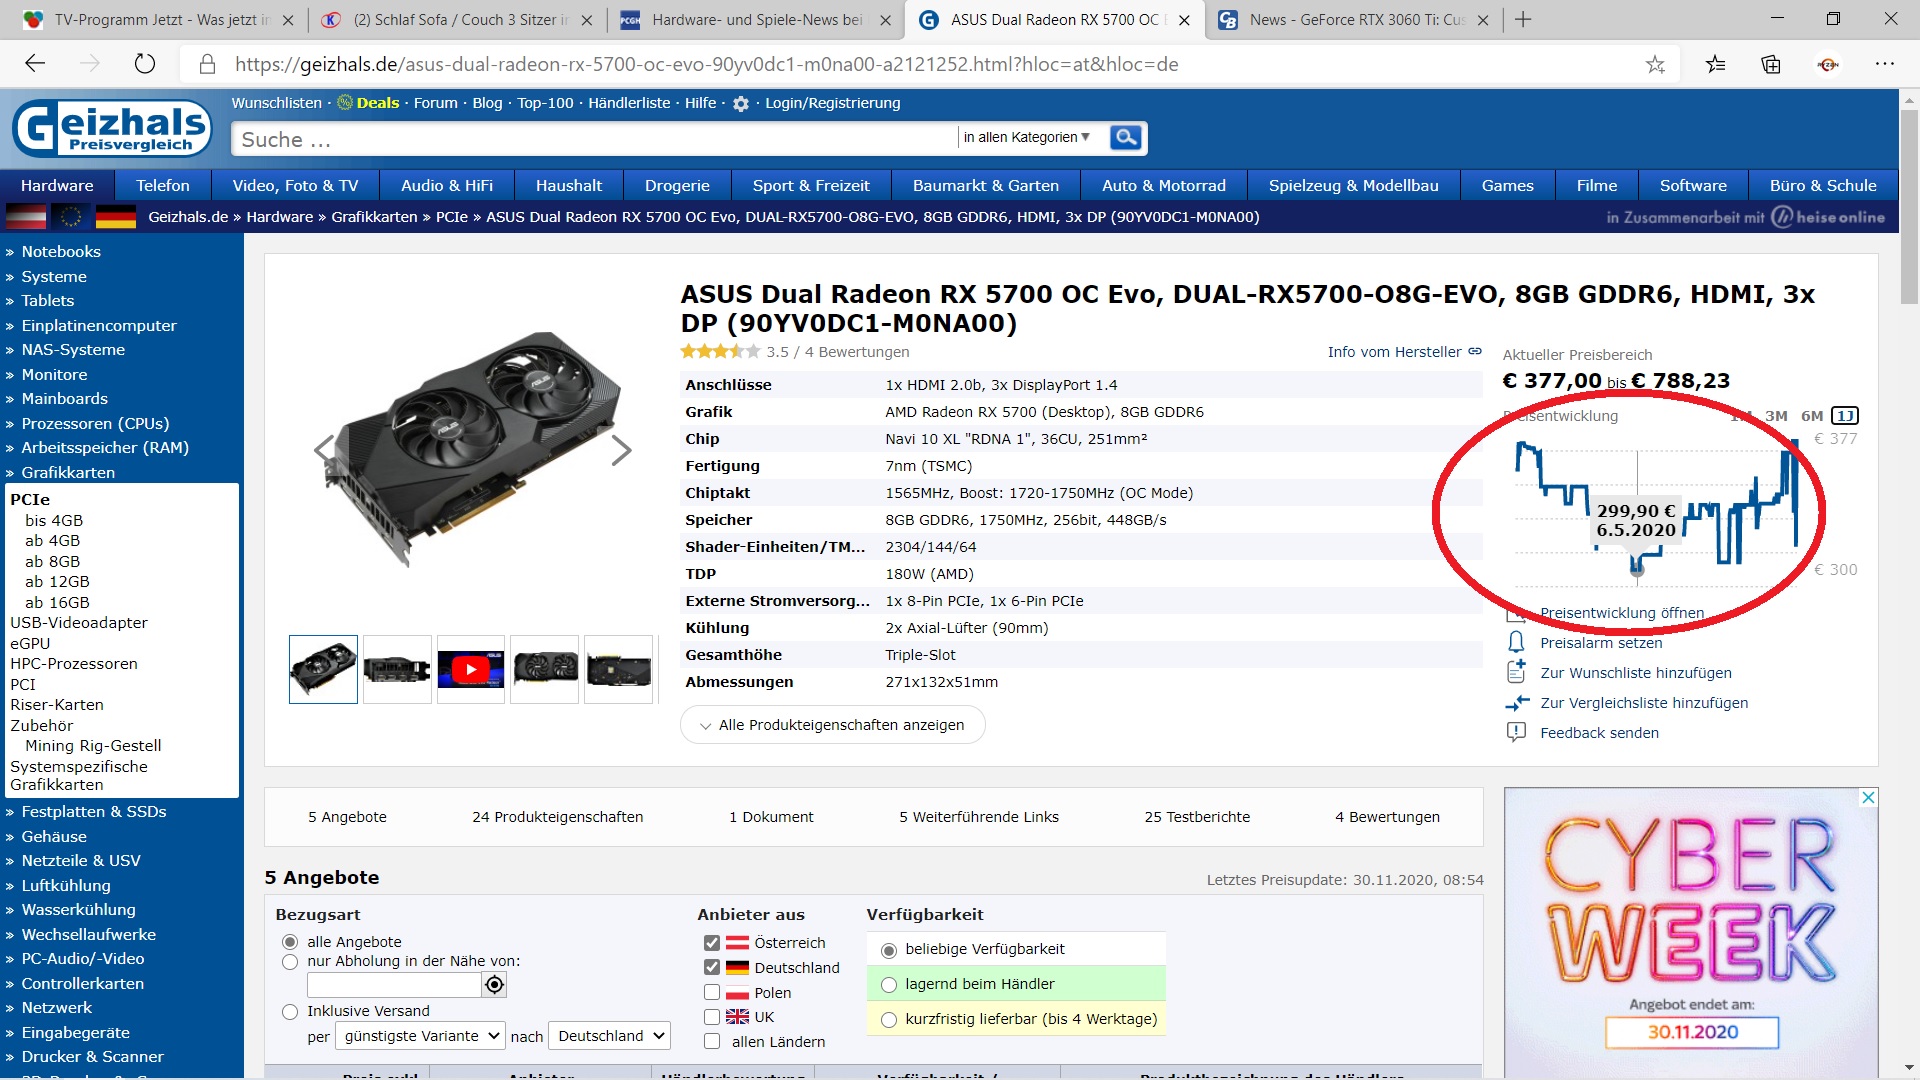Viewport: 1920px width, 1080px height.
Task: Select the 'alle Angebote' radio button
Action: [290, 942]
